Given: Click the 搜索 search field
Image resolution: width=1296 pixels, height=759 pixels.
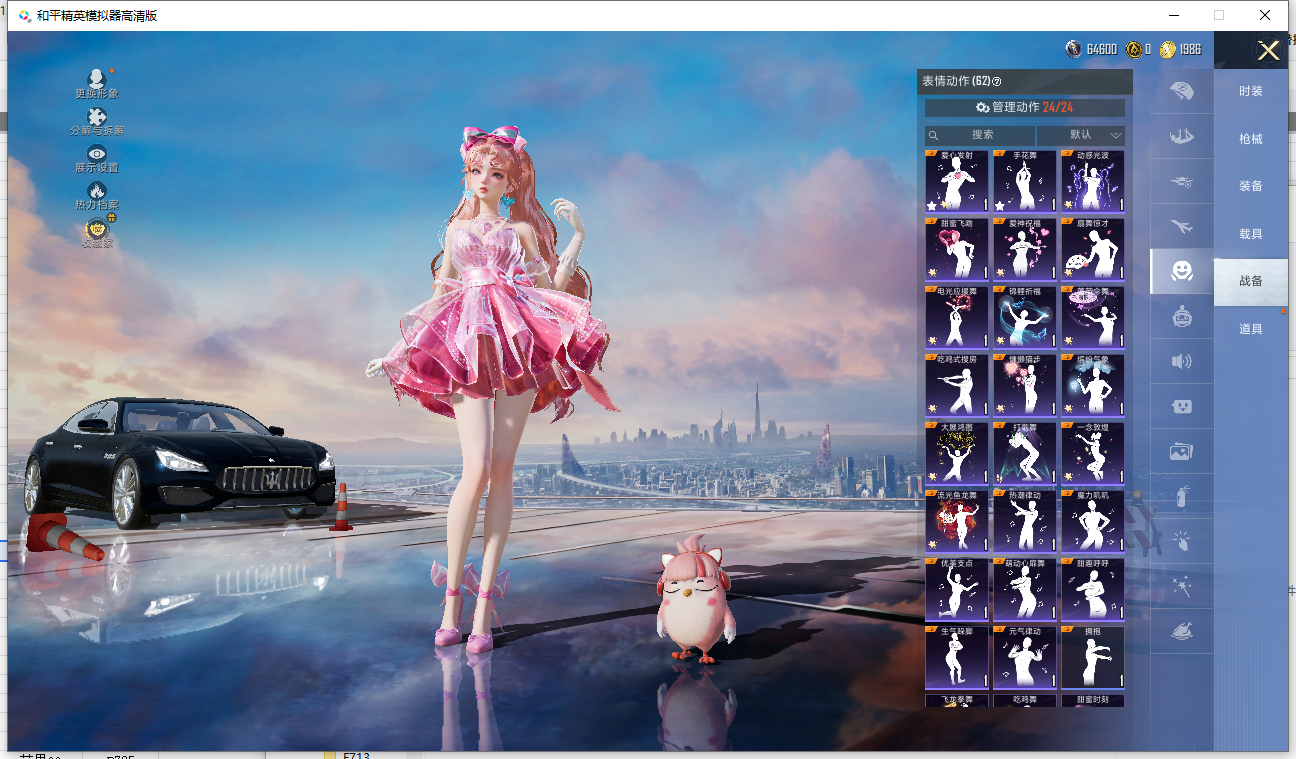Looking at the screenshot, I should (x=980, y=135).
